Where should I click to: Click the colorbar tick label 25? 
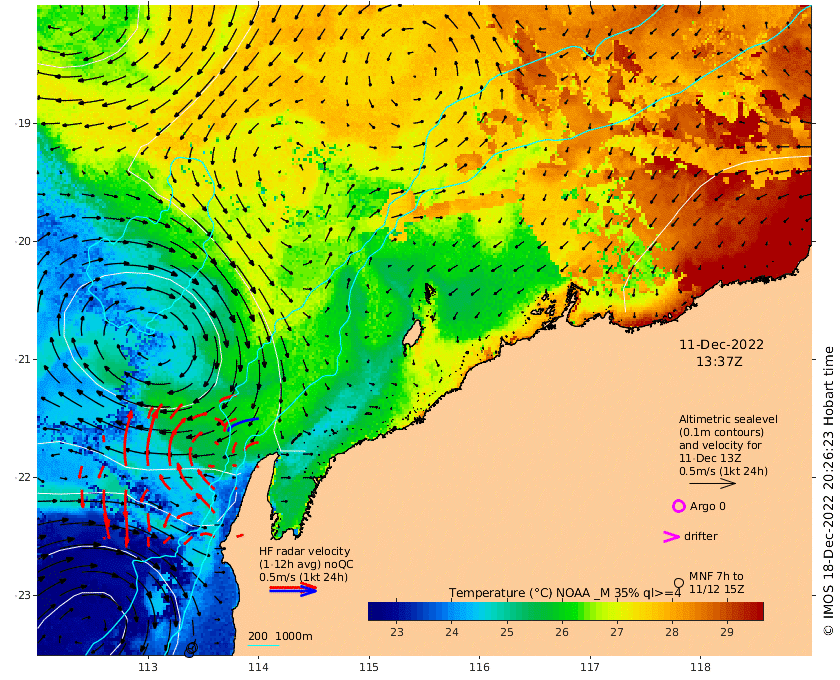tap(507, 632)
